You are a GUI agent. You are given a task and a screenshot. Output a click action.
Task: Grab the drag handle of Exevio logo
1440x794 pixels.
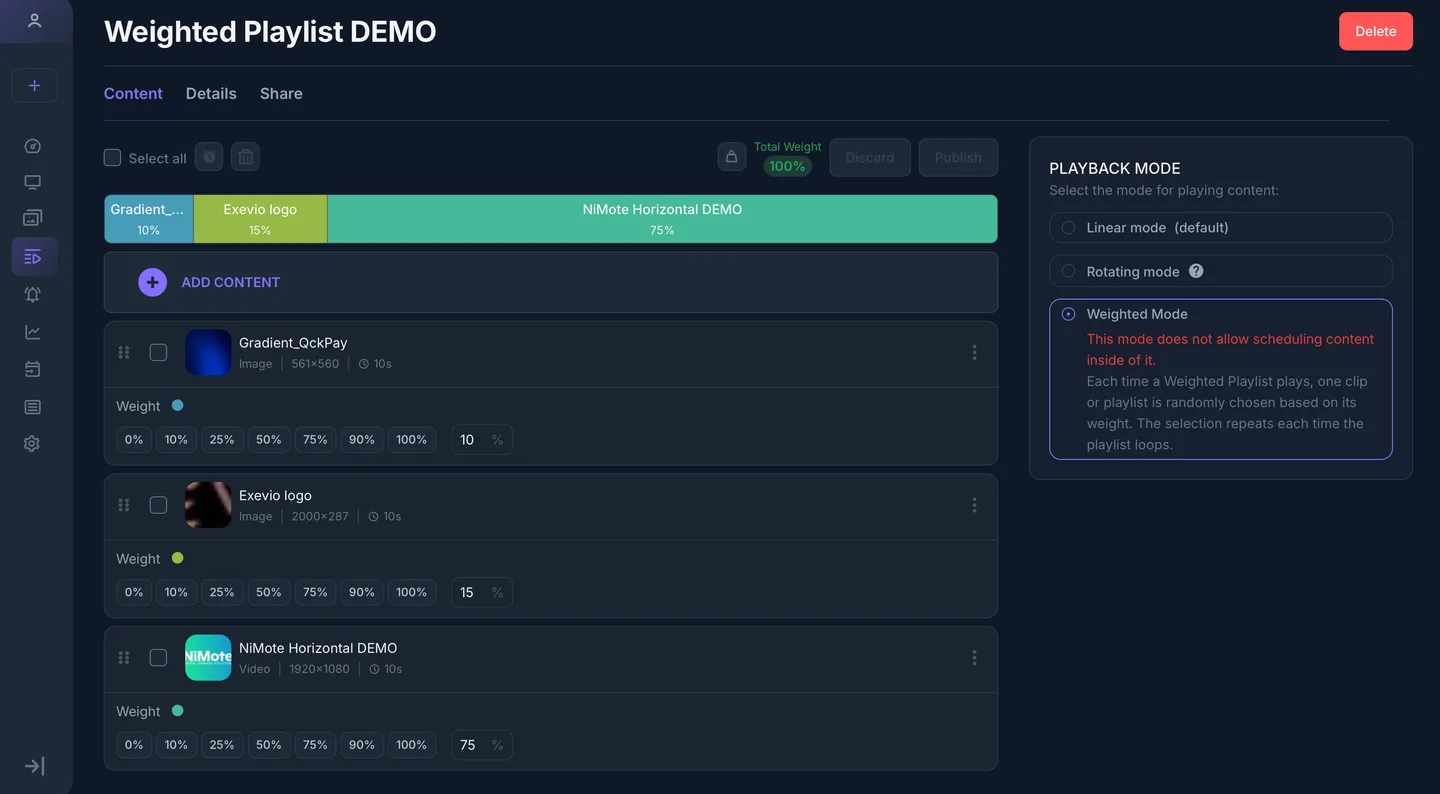click(124, 505)
